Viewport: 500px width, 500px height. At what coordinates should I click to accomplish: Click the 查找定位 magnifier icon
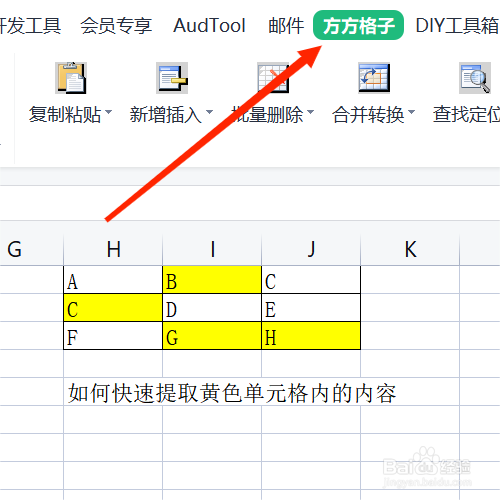pos(475,78)
